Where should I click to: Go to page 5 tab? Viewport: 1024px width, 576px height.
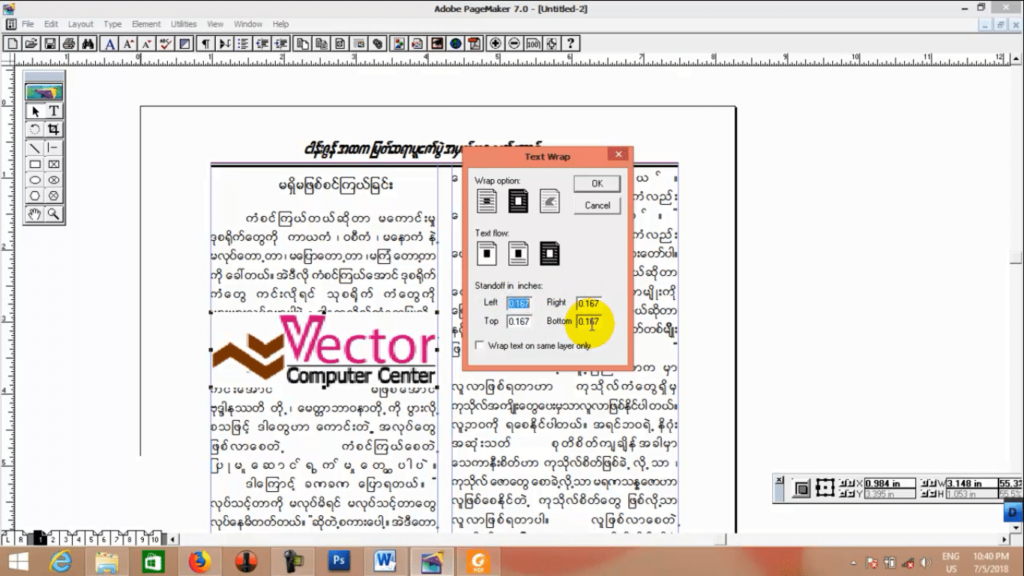pos(91,539)
